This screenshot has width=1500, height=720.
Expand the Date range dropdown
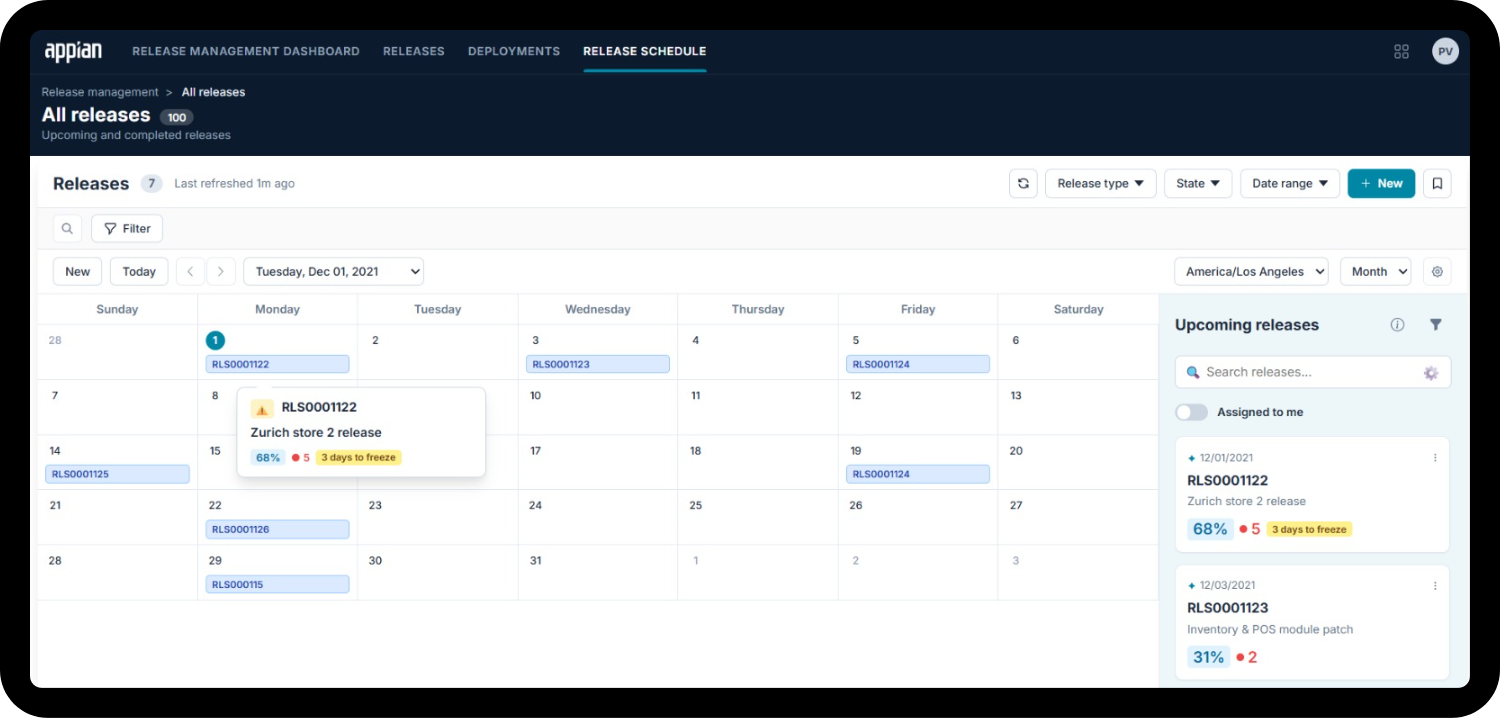tap(1290, 183)
